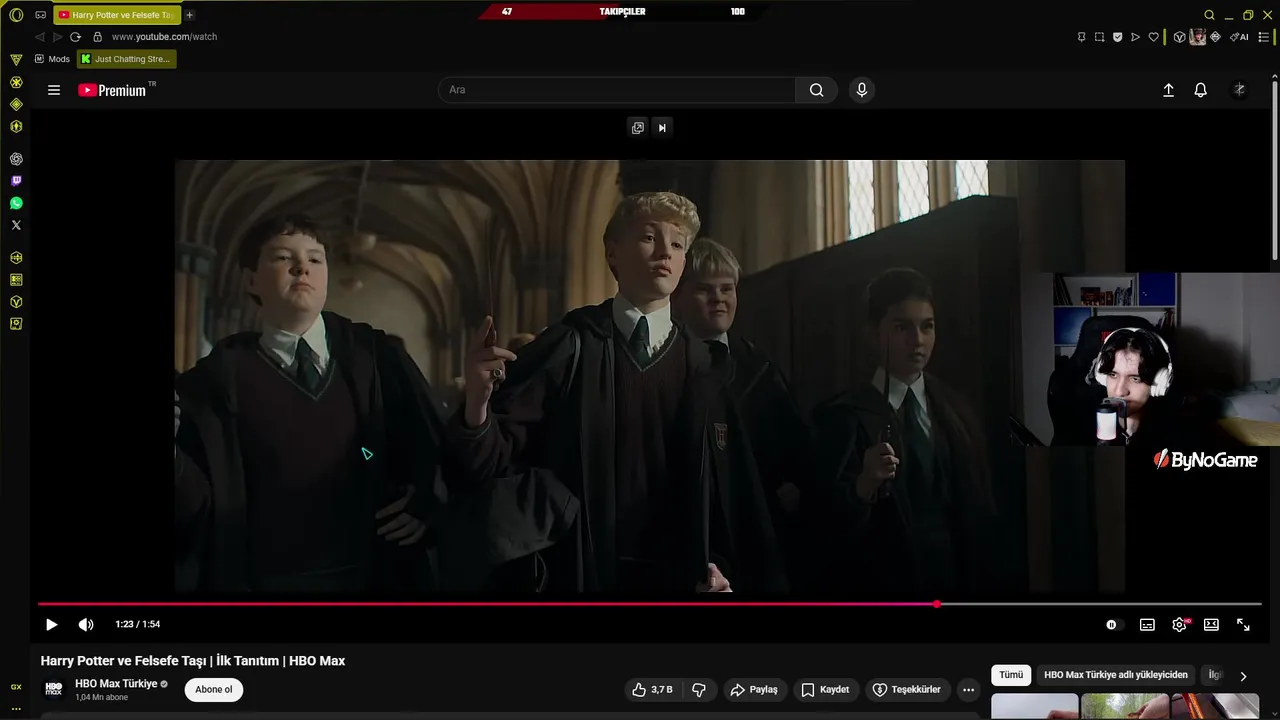Open the more actions three-dot menu
This screenshot has width=1280, height=720.
(x=968, y=690)
